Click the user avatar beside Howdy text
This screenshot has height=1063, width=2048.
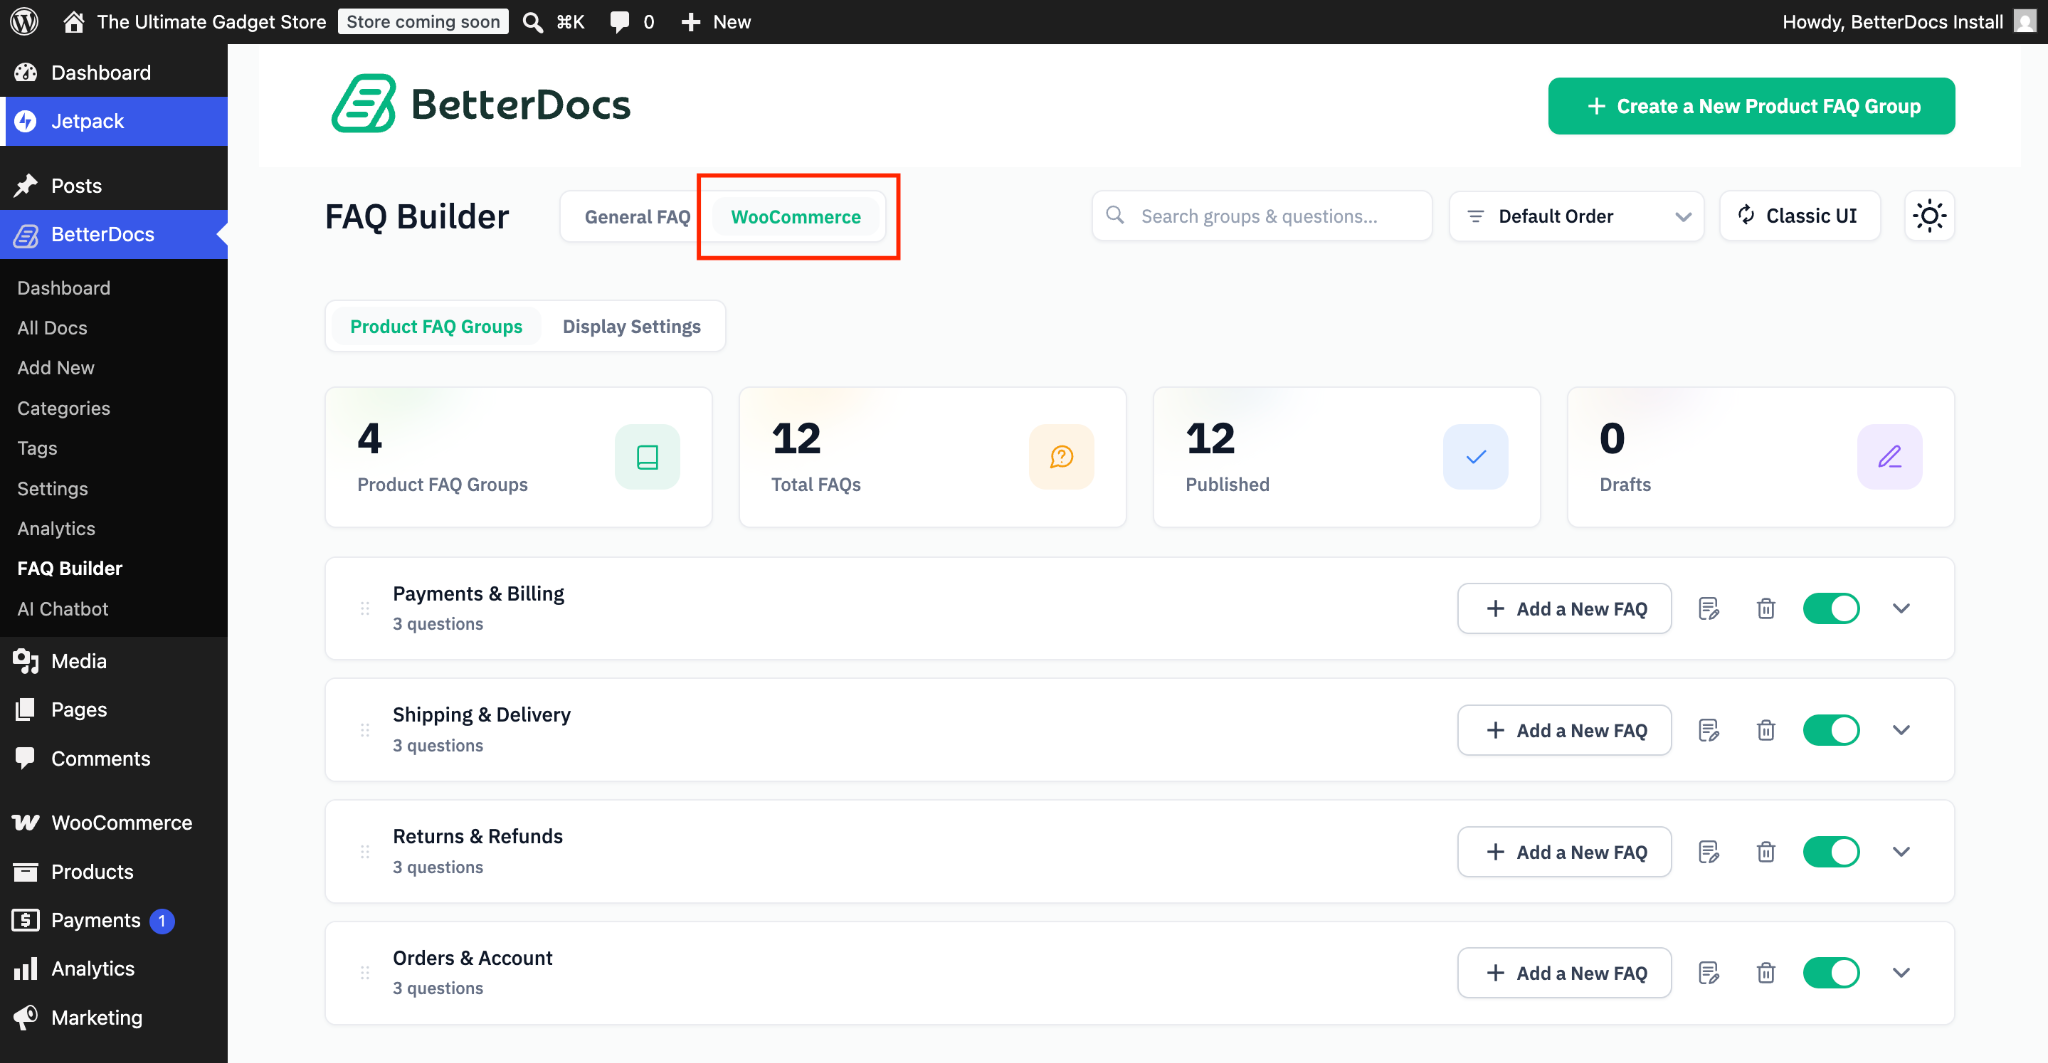point(2025,21)
